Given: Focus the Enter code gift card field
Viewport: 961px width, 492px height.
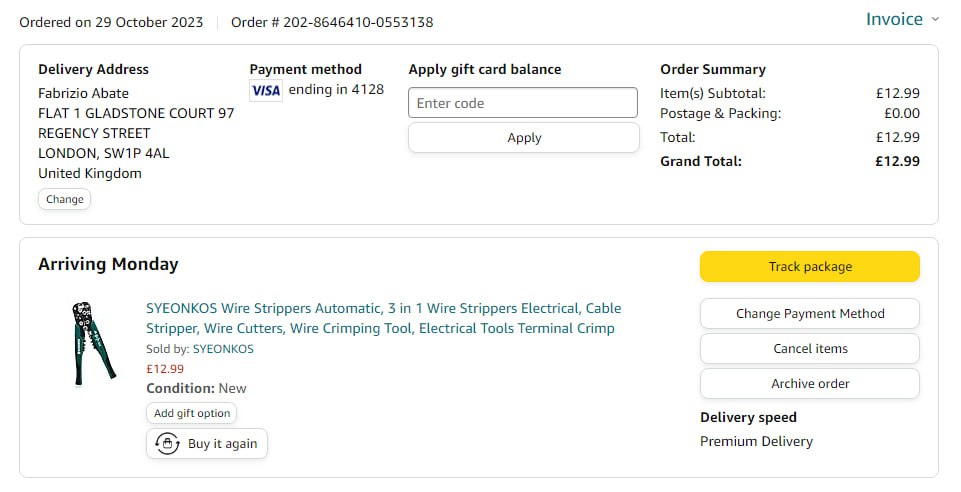Looking at the screenshot, I should click(523, 103).
